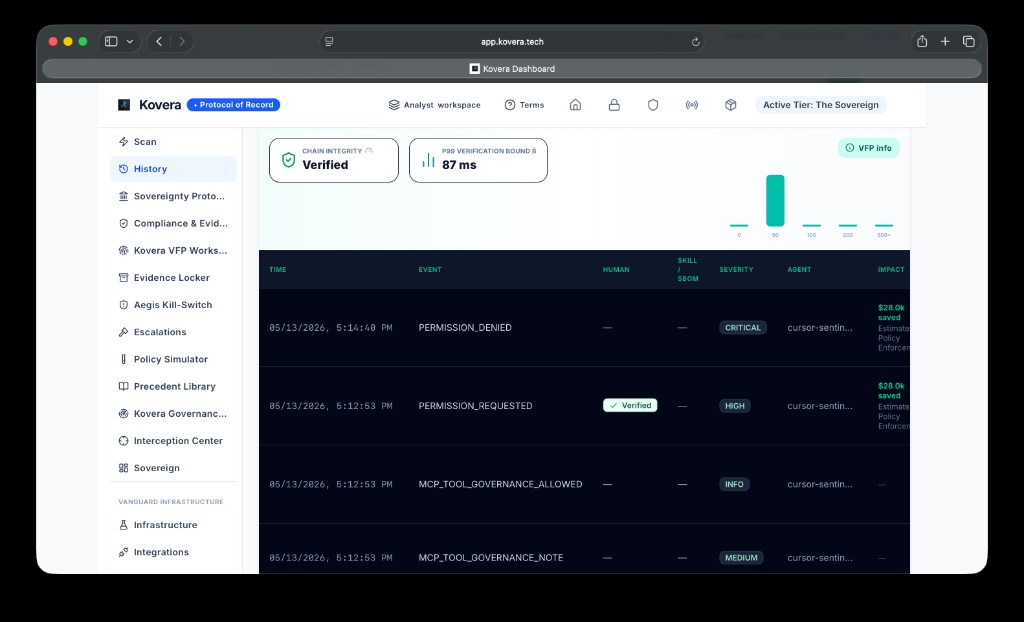Screen dimensions: 1024x622
Task: Click the MCP_TOOL_GOVERNANCE_NOTE event
Action: tap(490, 558)
